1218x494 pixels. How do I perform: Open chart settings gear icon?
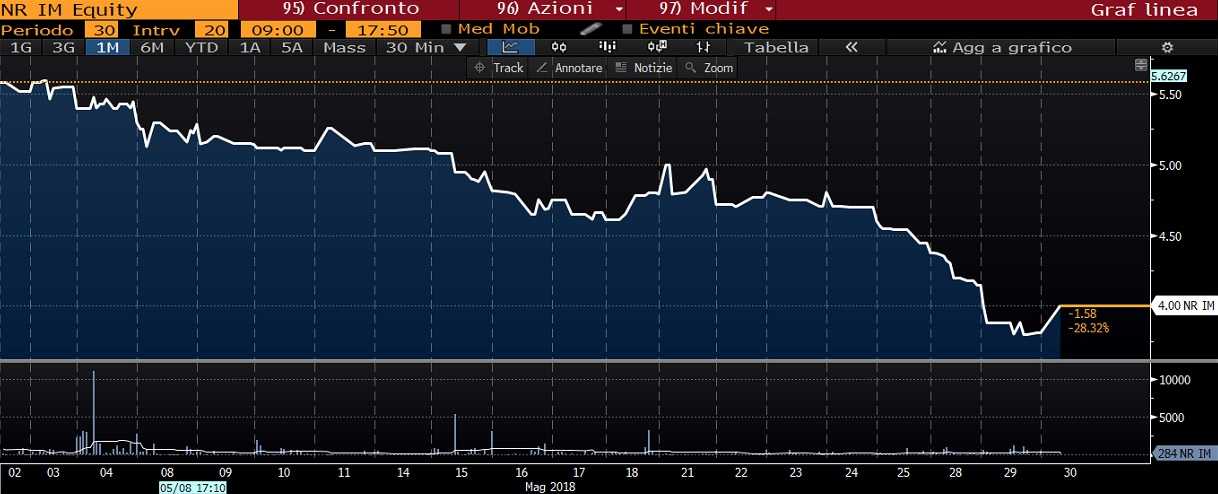pyautogui.click(x=1166, y=47)
